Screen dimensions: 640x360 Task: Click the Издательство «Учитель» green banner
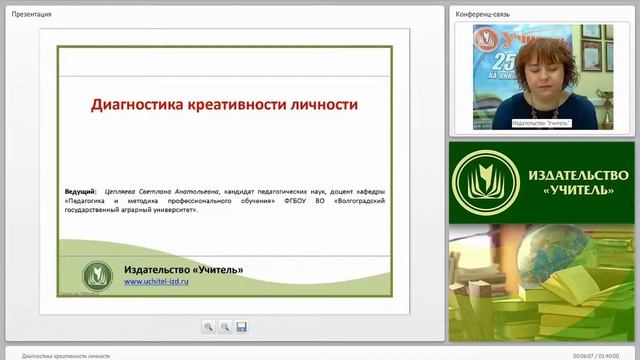pos(542,183)
